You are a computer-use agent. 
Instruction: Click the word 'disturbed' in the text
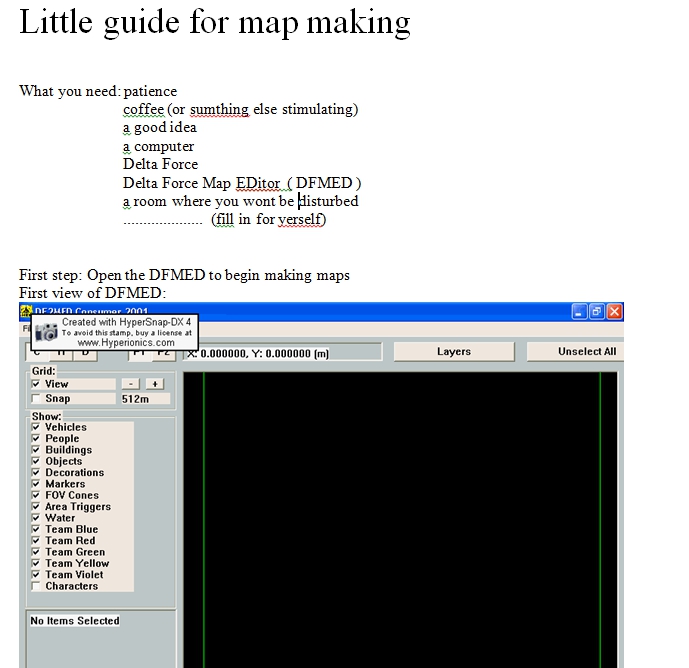[x=328, y=201]
